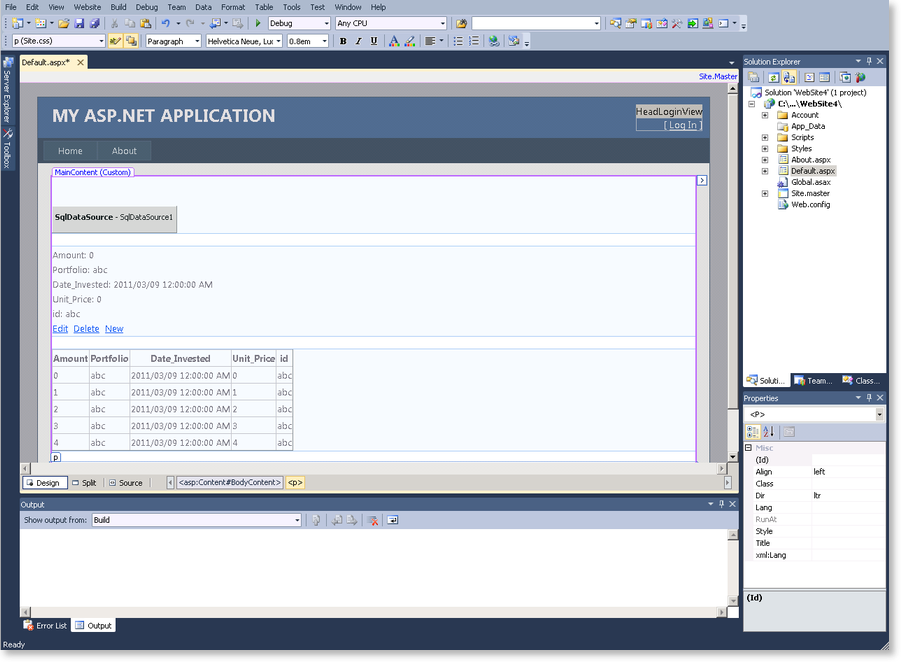901x662 pixels.
Task: Switch to Split view
Action: click(84, 483)
